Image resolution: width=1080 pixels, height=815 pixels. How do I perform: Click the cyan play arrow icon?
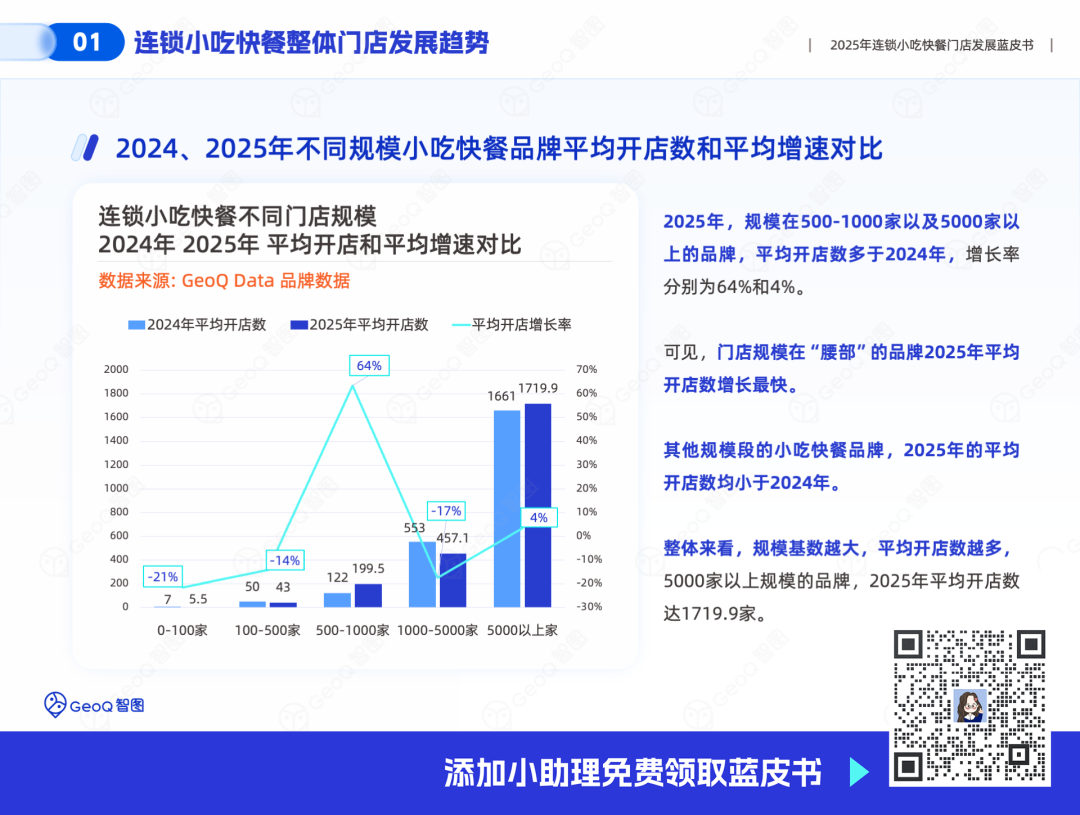pyautogui.click(x=859, y=772)
